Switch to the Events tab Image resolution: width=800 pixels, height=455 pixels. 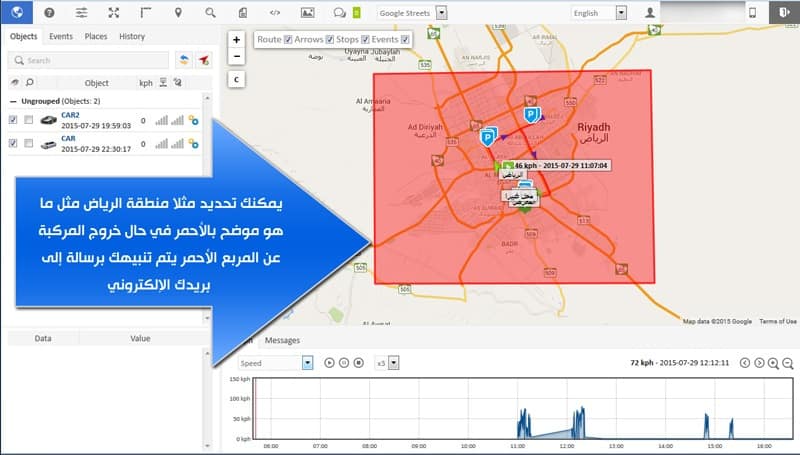[61, 36]
